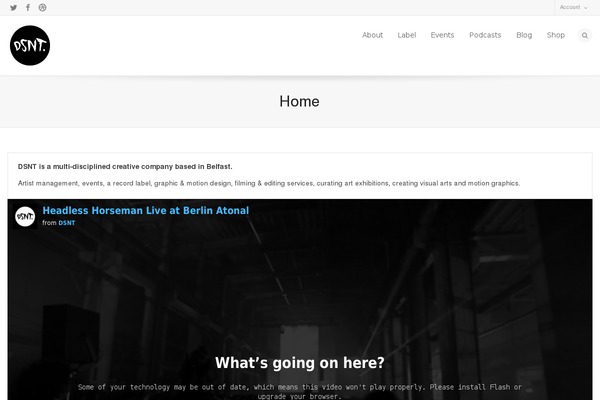Viewport: 600px width, 400px height.
Task: Expand the Account dropdown
Action: coord(573,7)
